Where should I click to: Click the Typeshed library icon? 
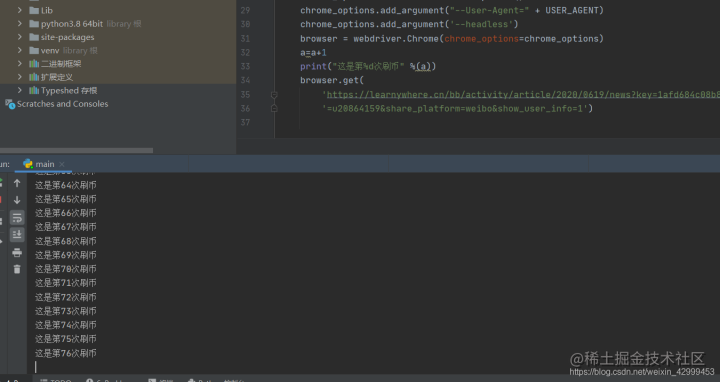[x=34, y=90]
